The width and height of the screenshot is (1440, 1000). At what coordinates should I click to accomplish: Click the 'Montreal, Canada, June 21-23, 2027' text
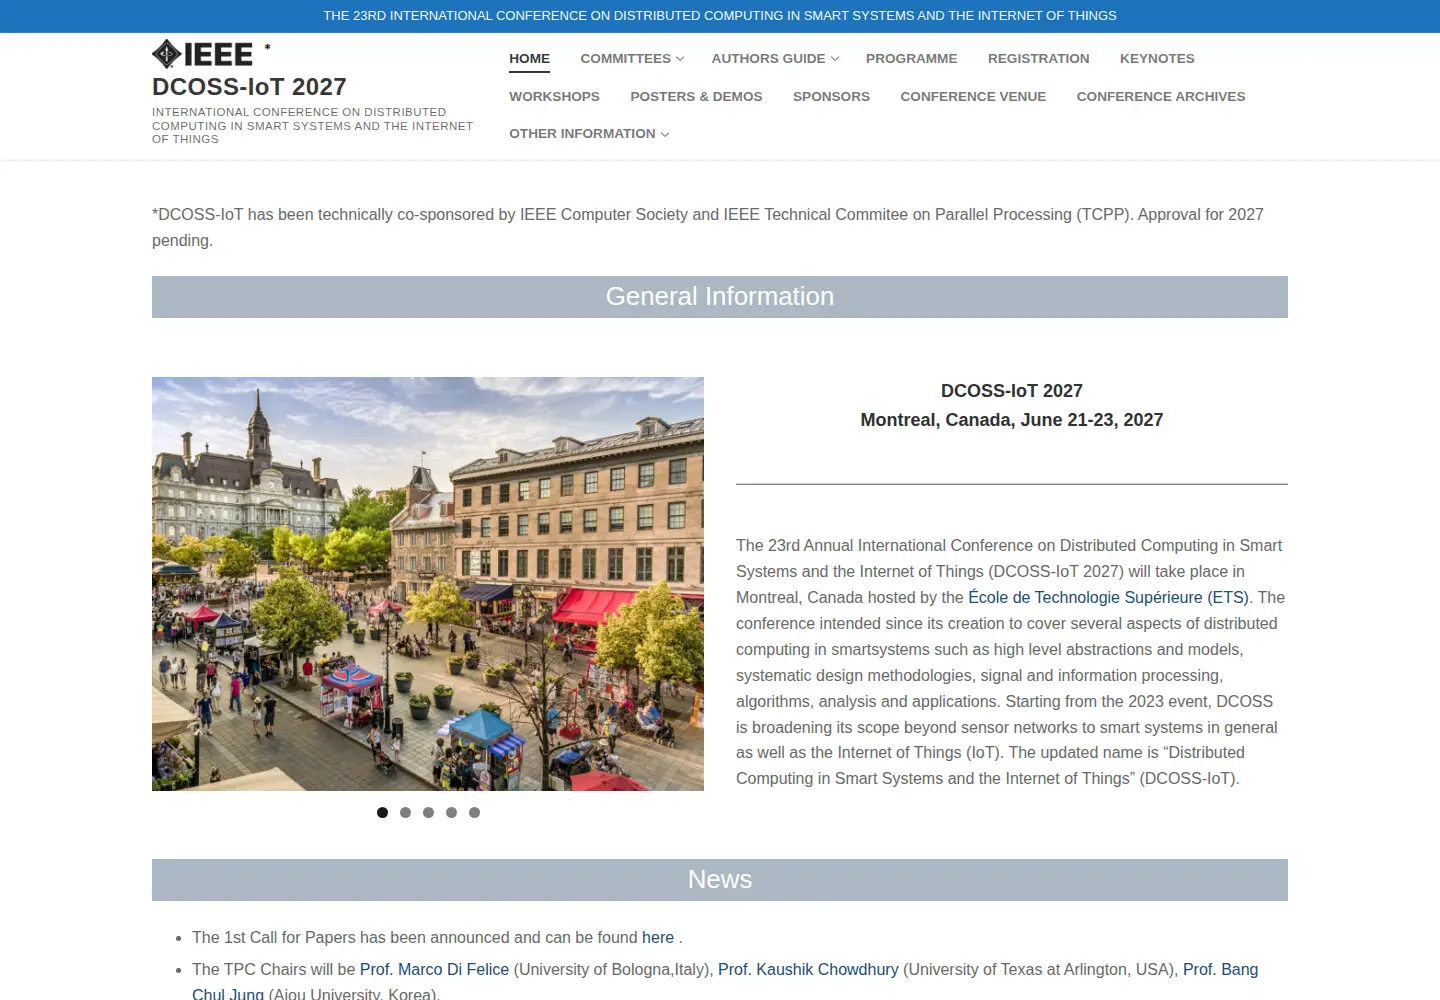pyautogui.click(x=1012, y=420)
